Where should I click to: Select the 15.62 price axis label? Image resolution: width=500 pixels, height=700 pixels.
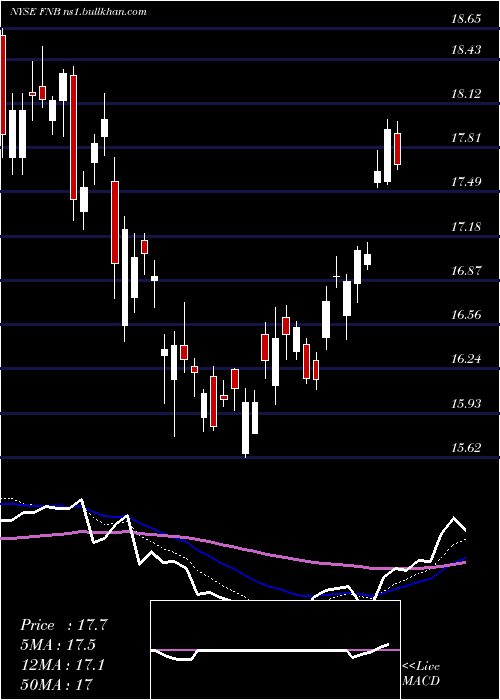pos(466,448)
